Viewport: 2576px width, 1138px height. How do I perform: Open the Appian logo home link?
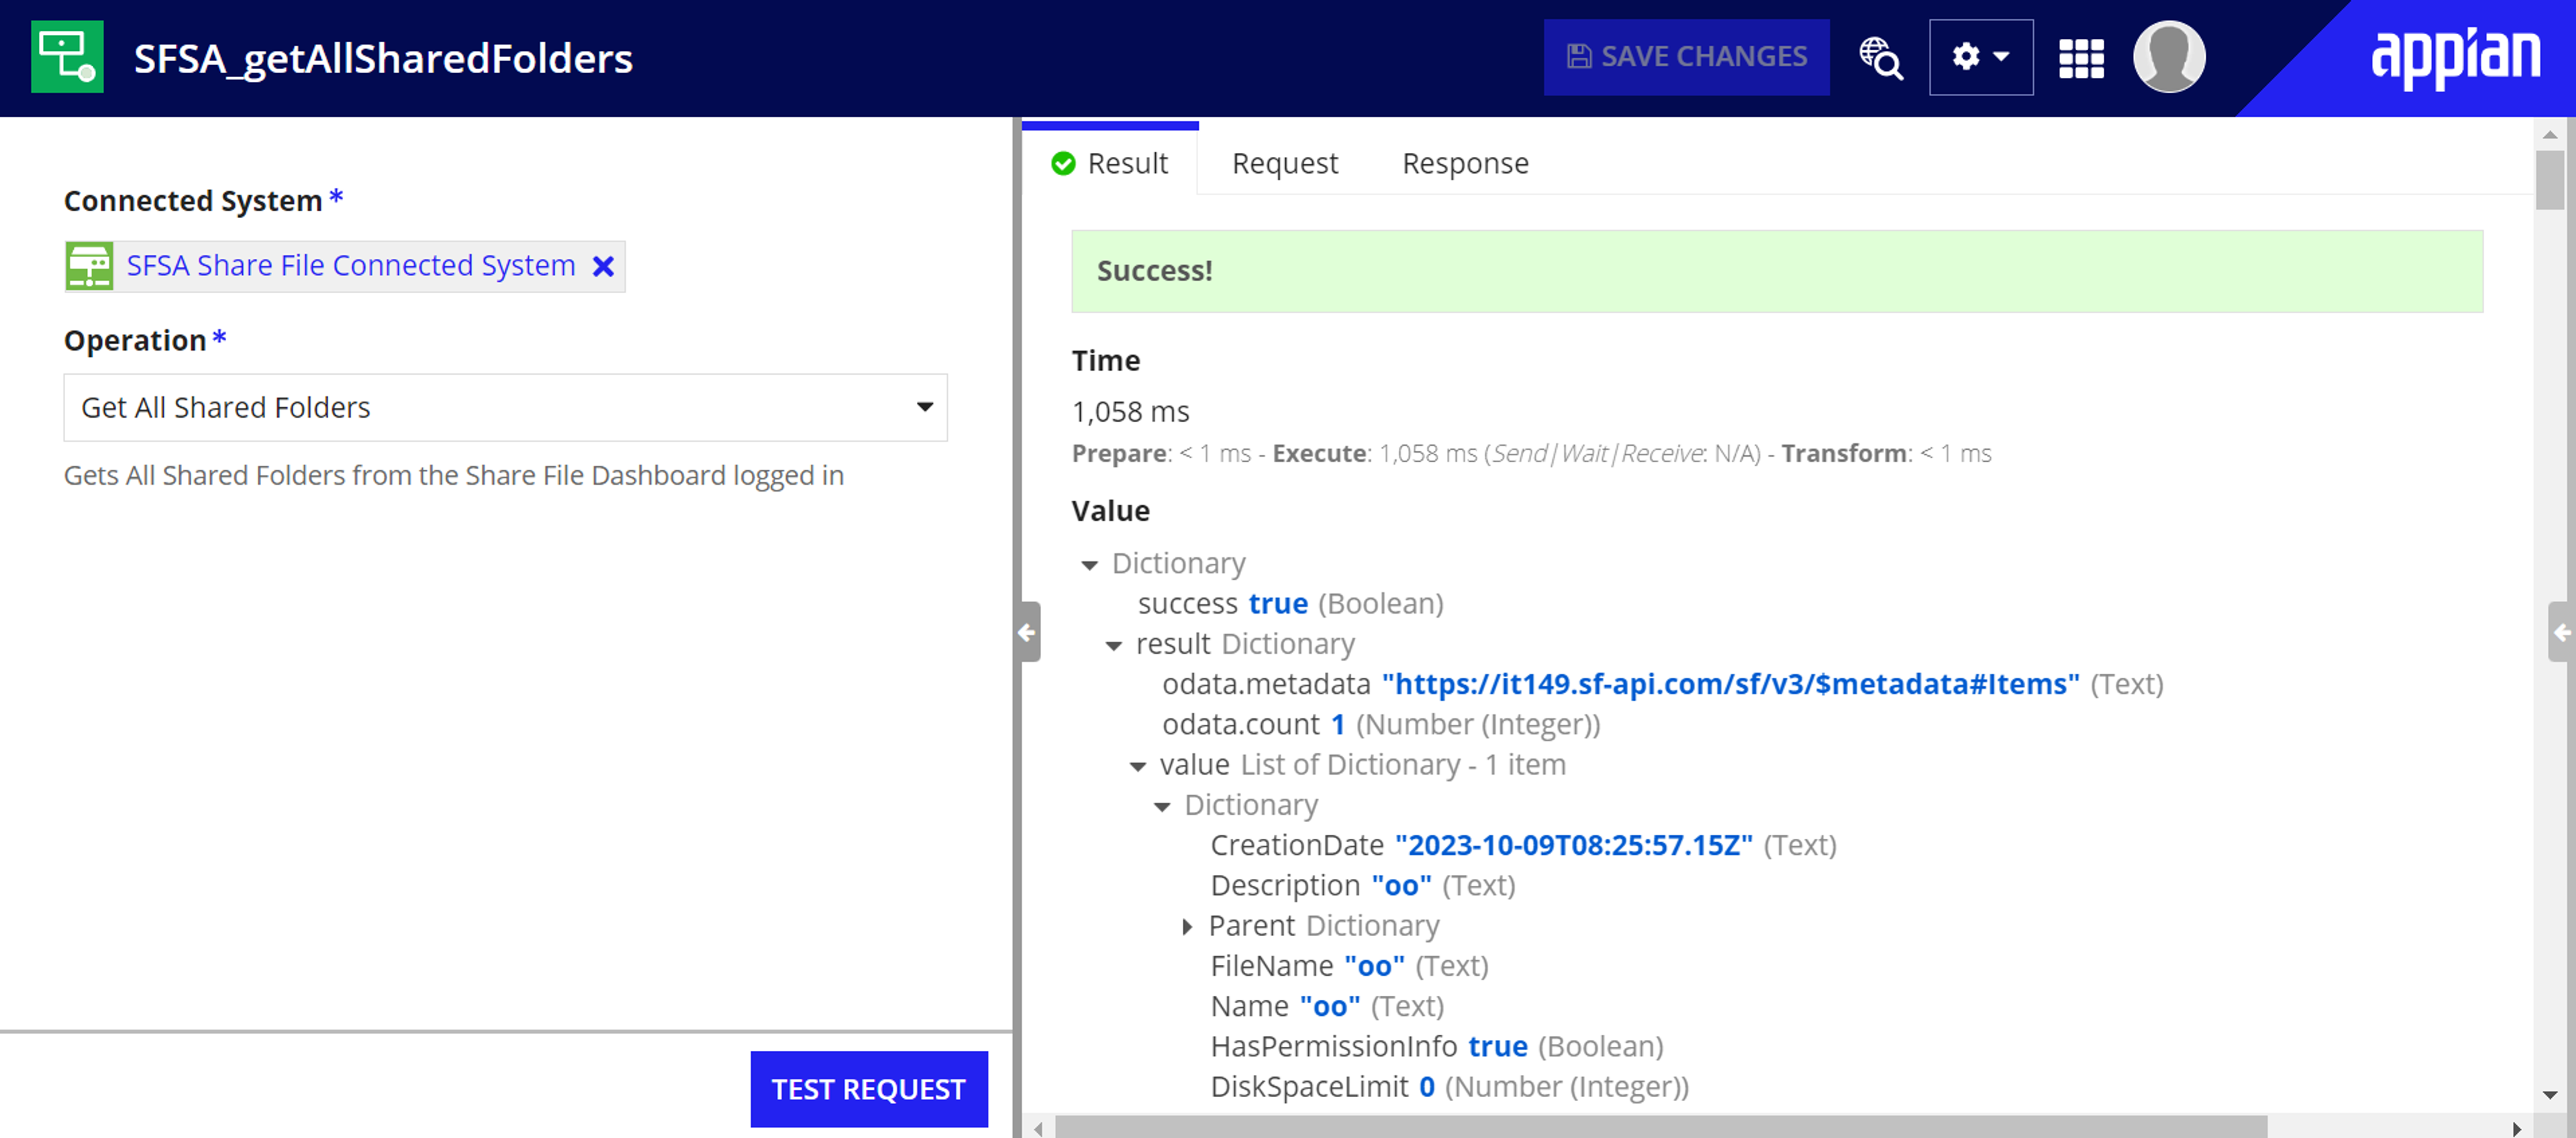pyautogui.click(x=2455, y=57)
